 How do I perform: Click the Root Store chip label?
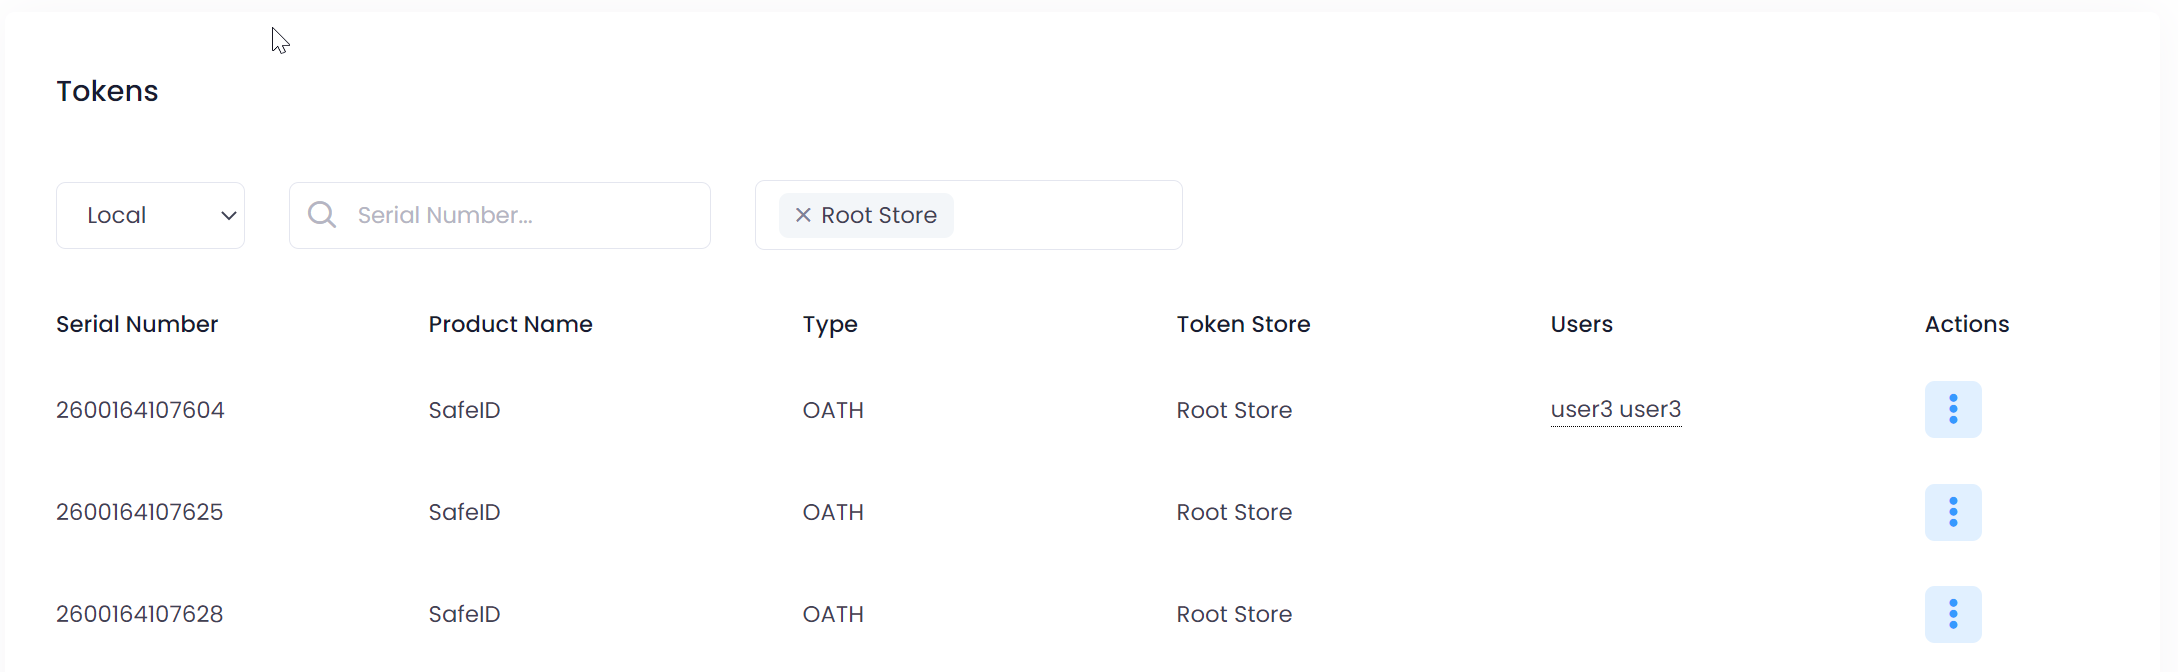click(x=879, y=215)
